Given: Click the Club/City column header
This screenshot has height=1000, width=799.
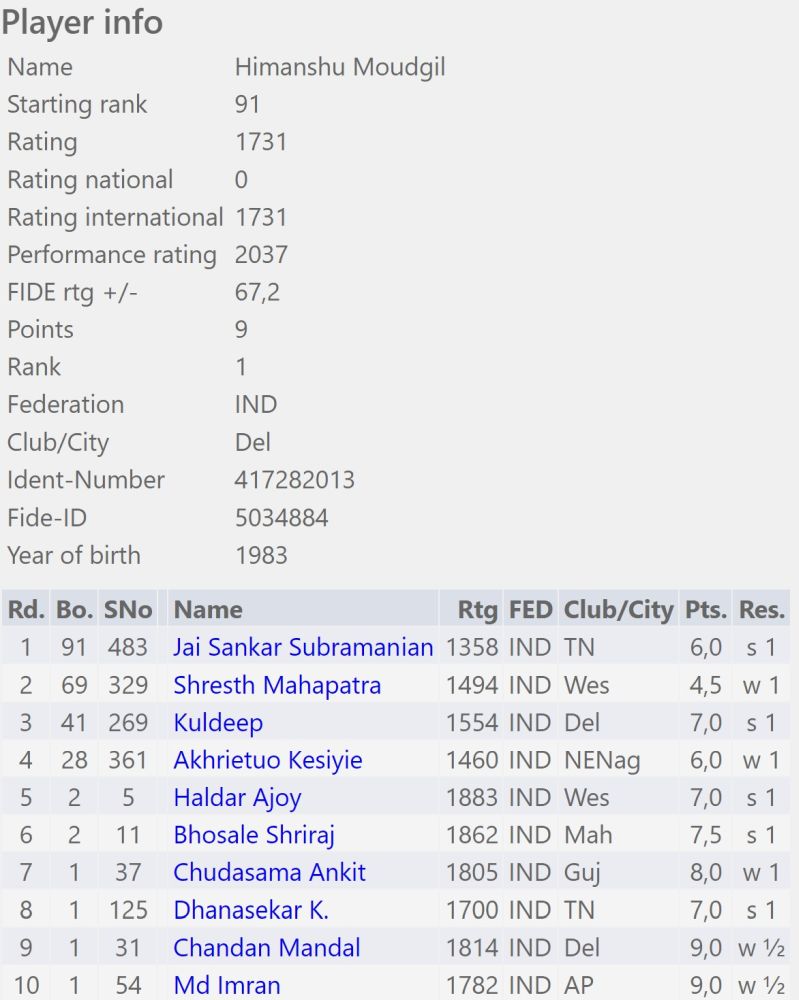Looking at the screenshot, I should pyautogui.click(x=618, y=609).
